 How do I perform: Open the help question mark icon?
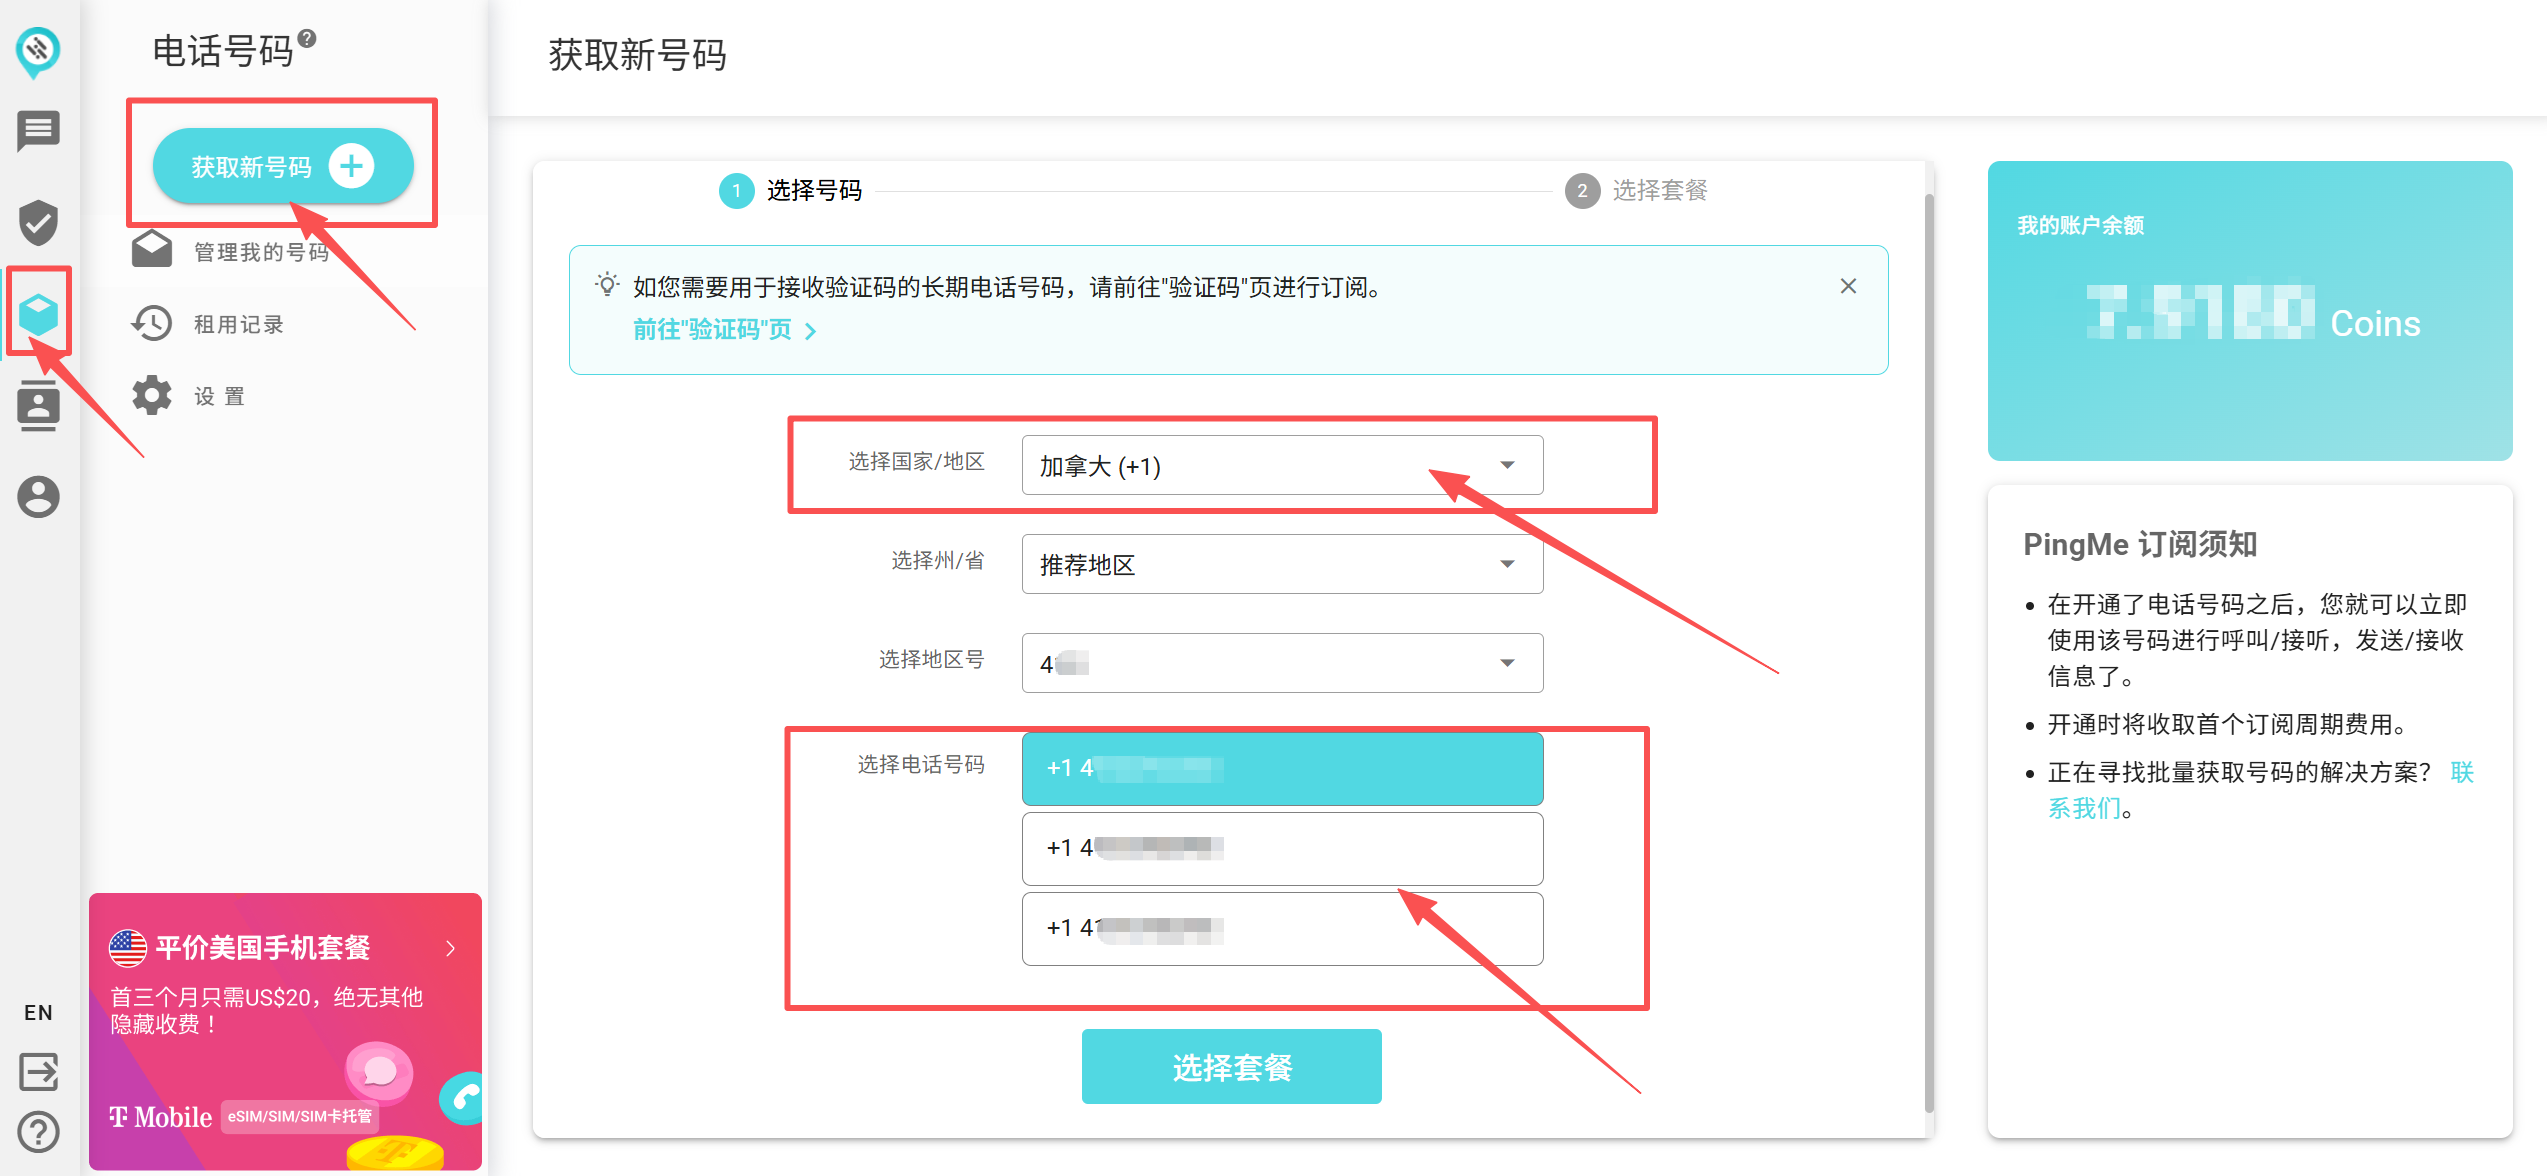[x=38, y=1132]
